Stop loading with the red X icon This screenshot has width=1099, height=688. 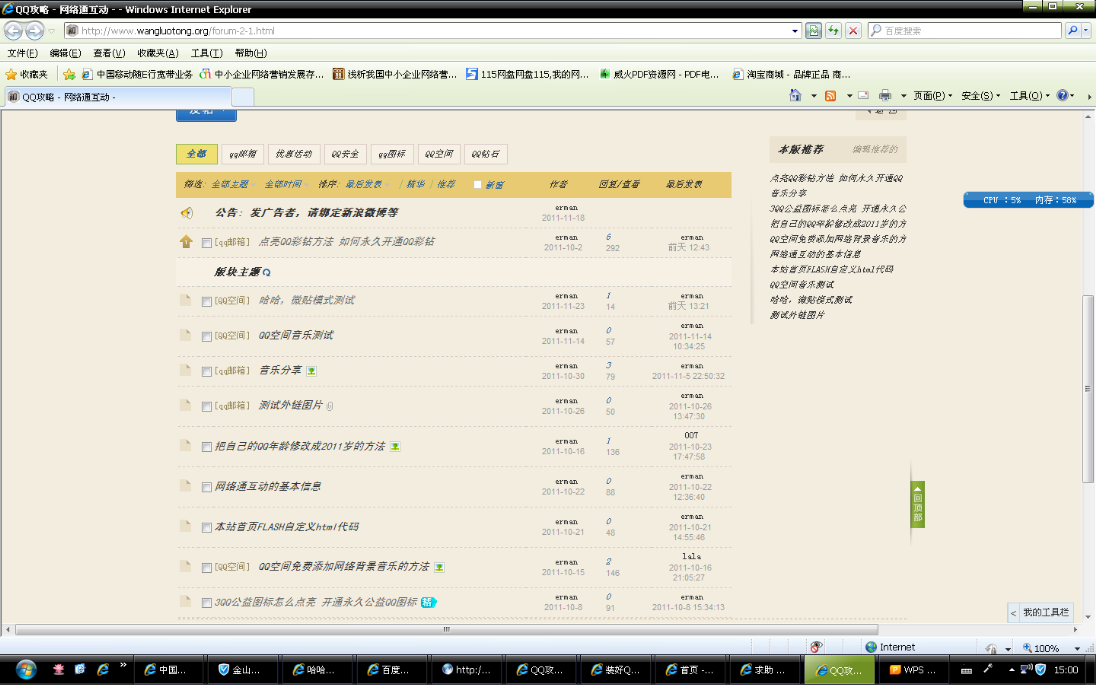(x=853, y=31)
